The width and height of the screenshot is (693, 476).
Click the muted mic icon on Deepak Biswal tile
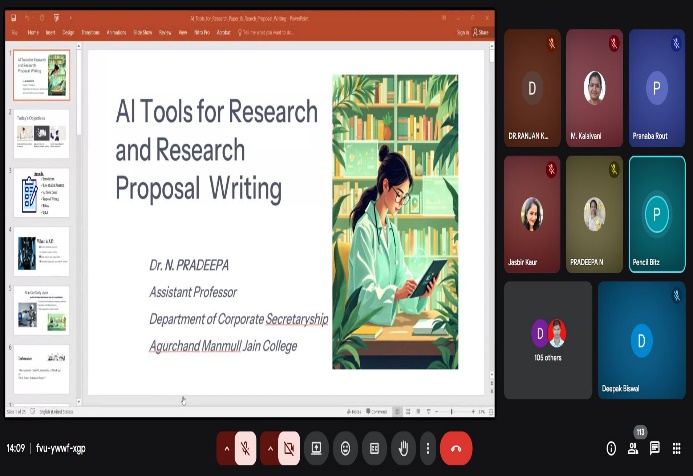point(676,296)
